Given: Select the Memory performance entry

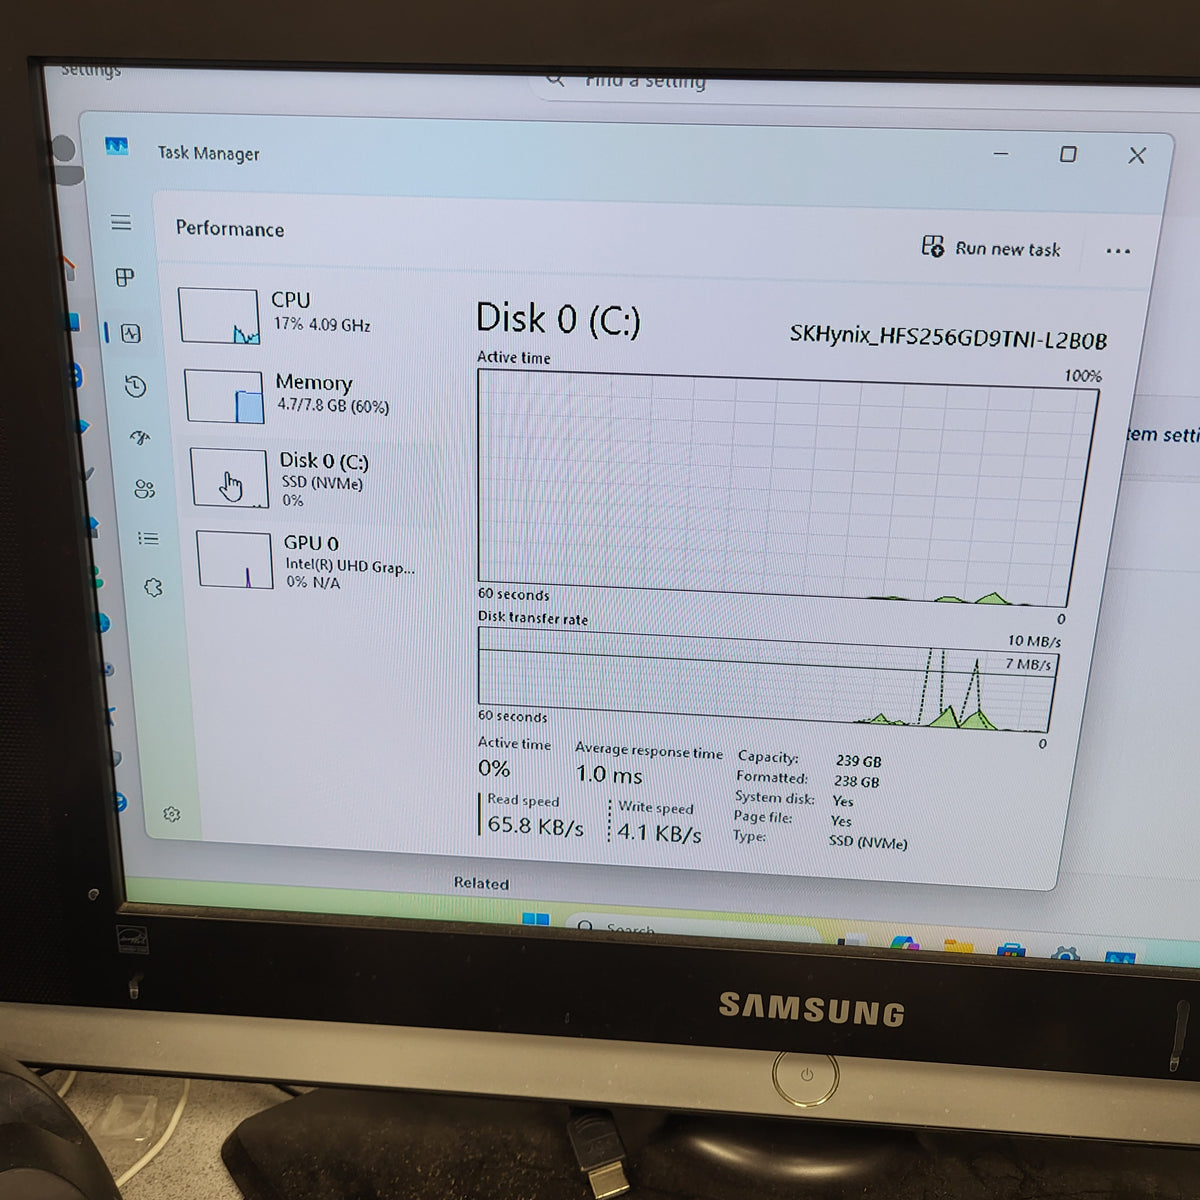Looking at the screenshot, I should [x=310, y=395].
